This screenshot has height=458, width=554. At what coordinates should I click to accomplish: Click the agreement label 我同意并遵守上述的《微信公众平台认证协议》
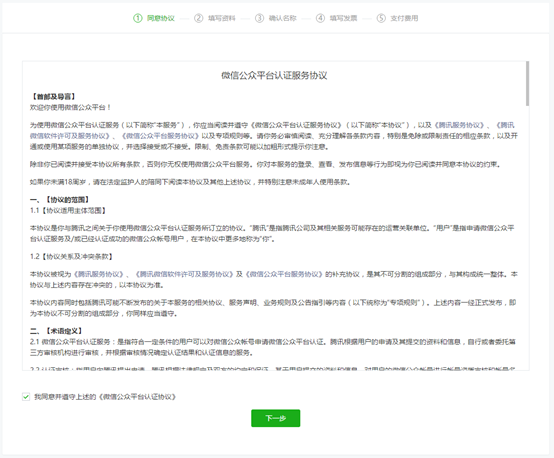click(x=105, y=397)
